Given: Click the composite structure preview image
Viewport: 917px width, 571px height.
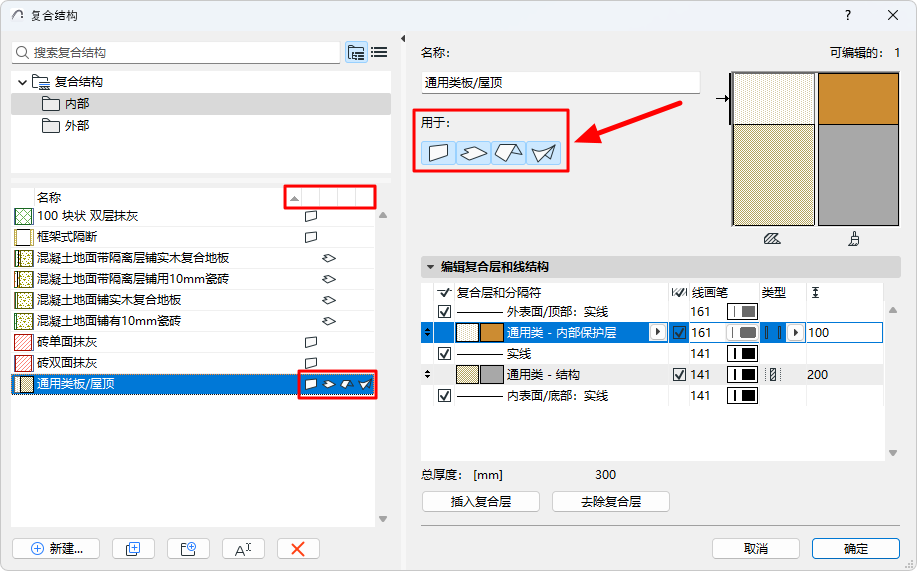Looking at the screenshot, I should click(x=815, y=149).
